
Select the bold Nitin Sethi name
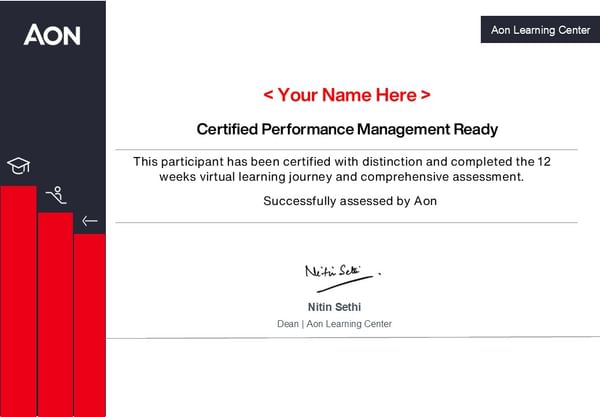pyautogui.click(x=334, y=306)
